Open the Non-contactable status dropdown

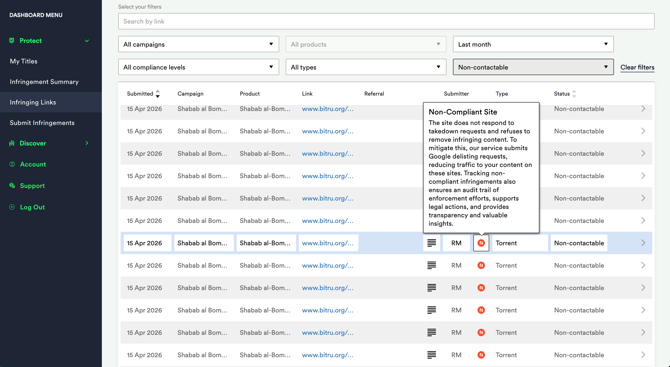click(533, 67)
